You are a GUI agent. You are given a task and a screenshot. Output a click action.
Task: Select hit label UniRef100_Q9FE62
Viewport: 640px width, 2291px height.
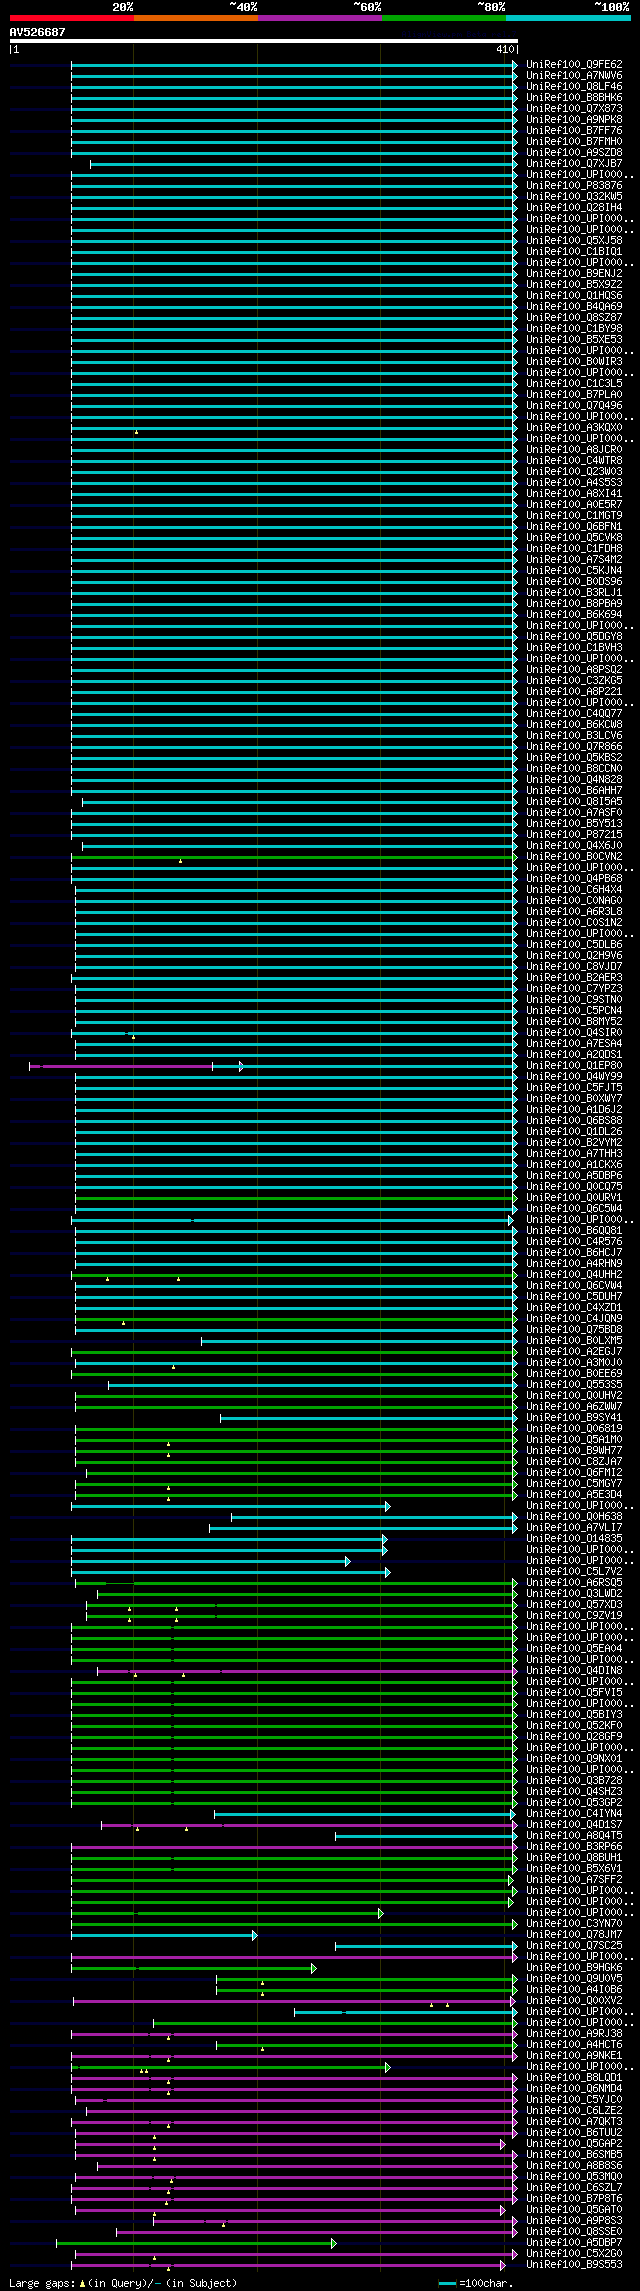pos(574,65)
